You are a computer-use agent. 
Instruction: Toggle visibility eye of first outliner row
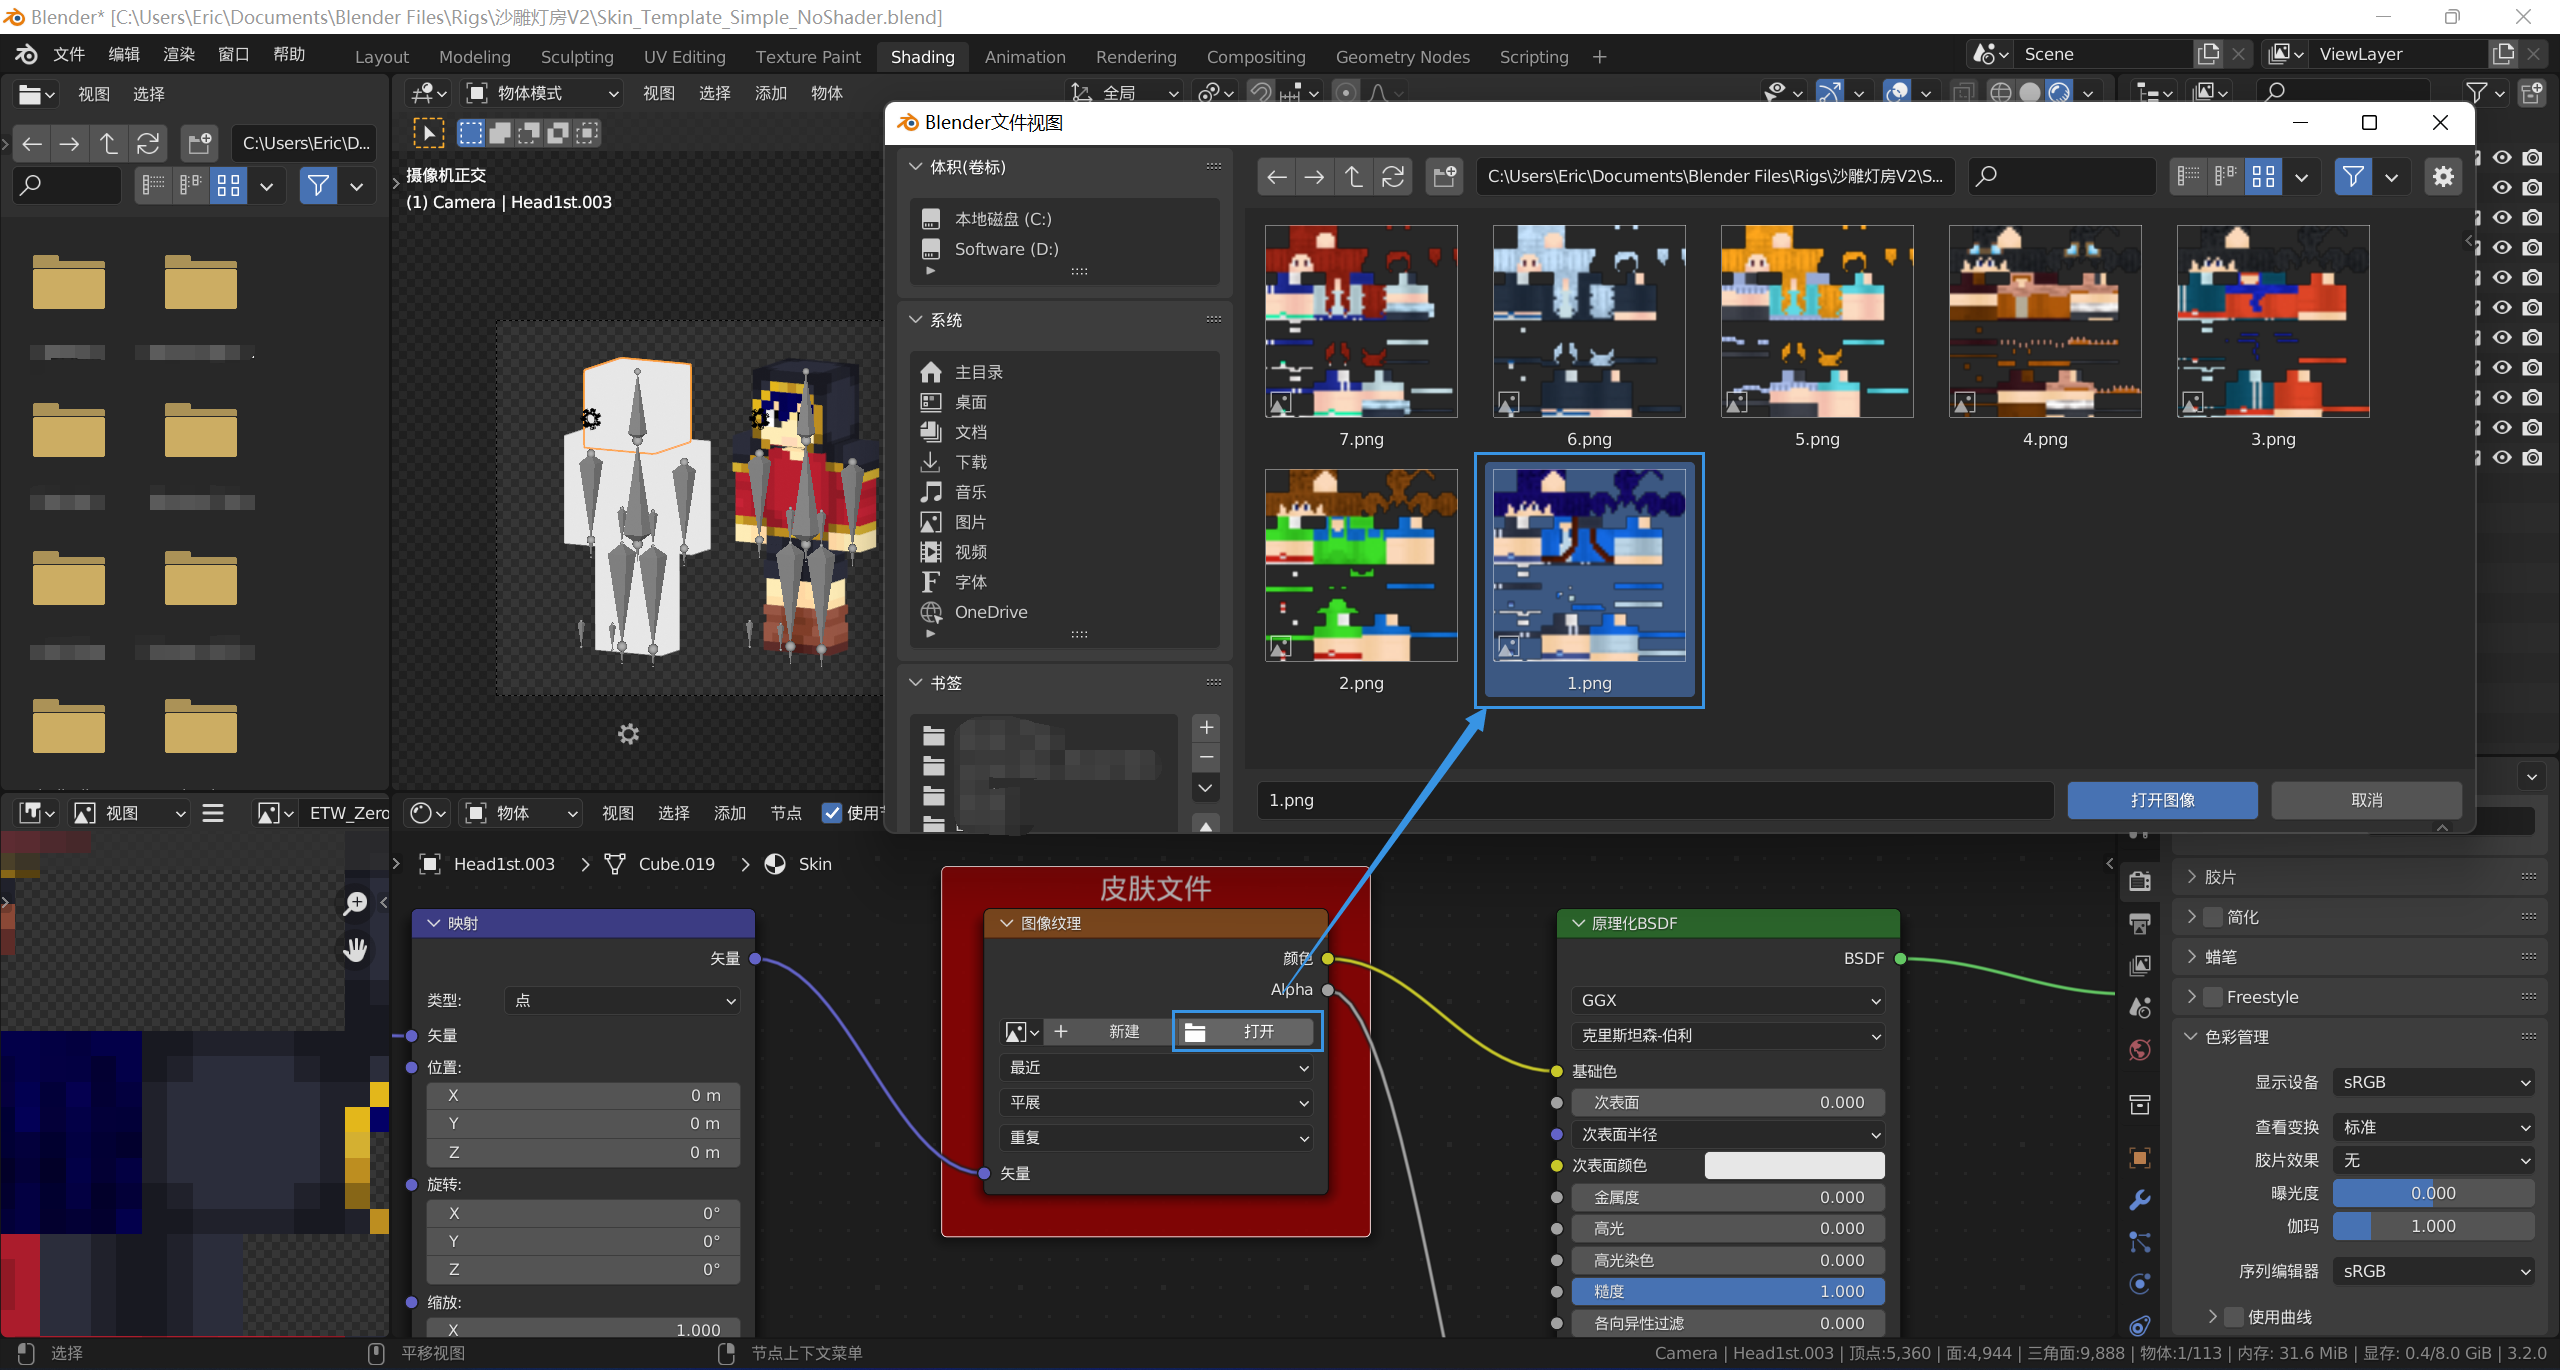2502,158
